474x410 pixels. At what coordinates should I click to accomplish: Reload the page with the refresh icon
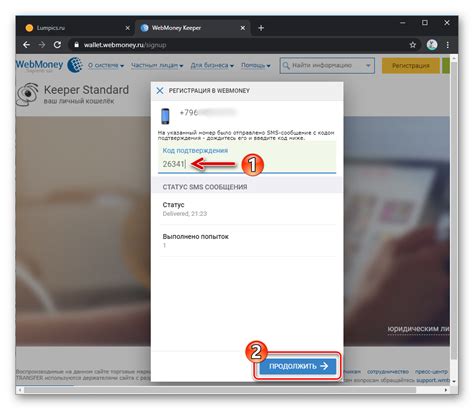pos(57,45)
